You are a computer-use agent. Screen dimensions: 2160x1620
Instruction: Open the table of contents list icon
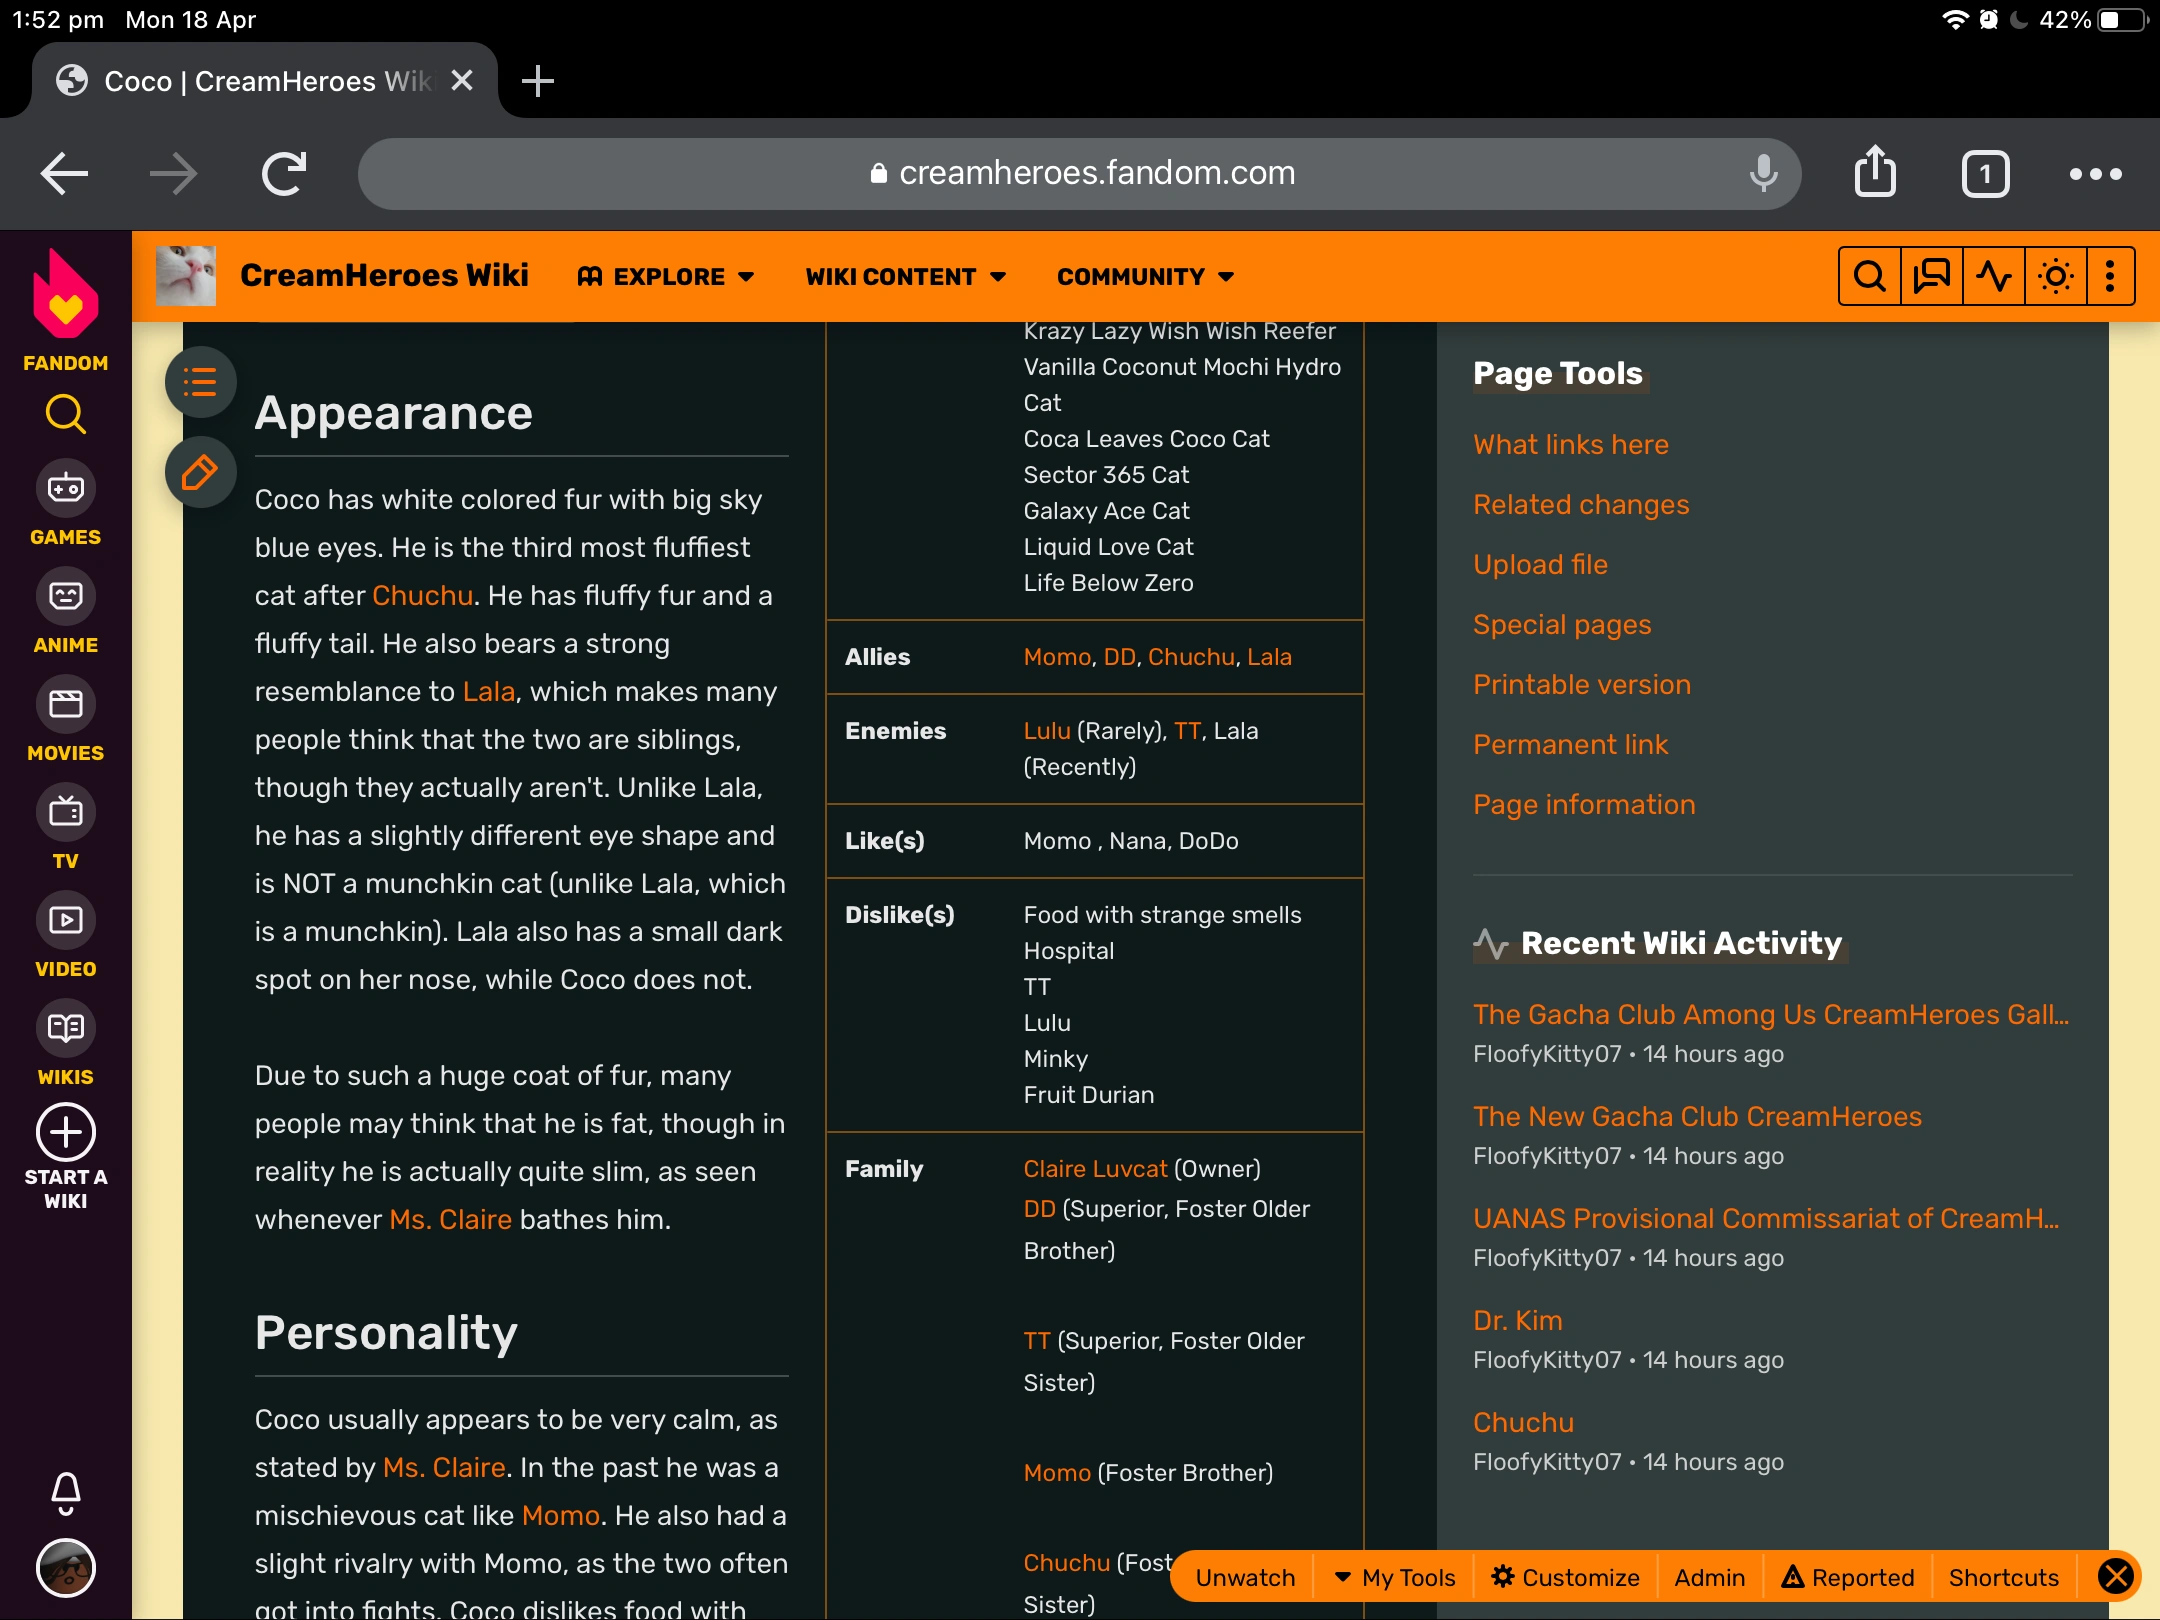coord(200,382)
